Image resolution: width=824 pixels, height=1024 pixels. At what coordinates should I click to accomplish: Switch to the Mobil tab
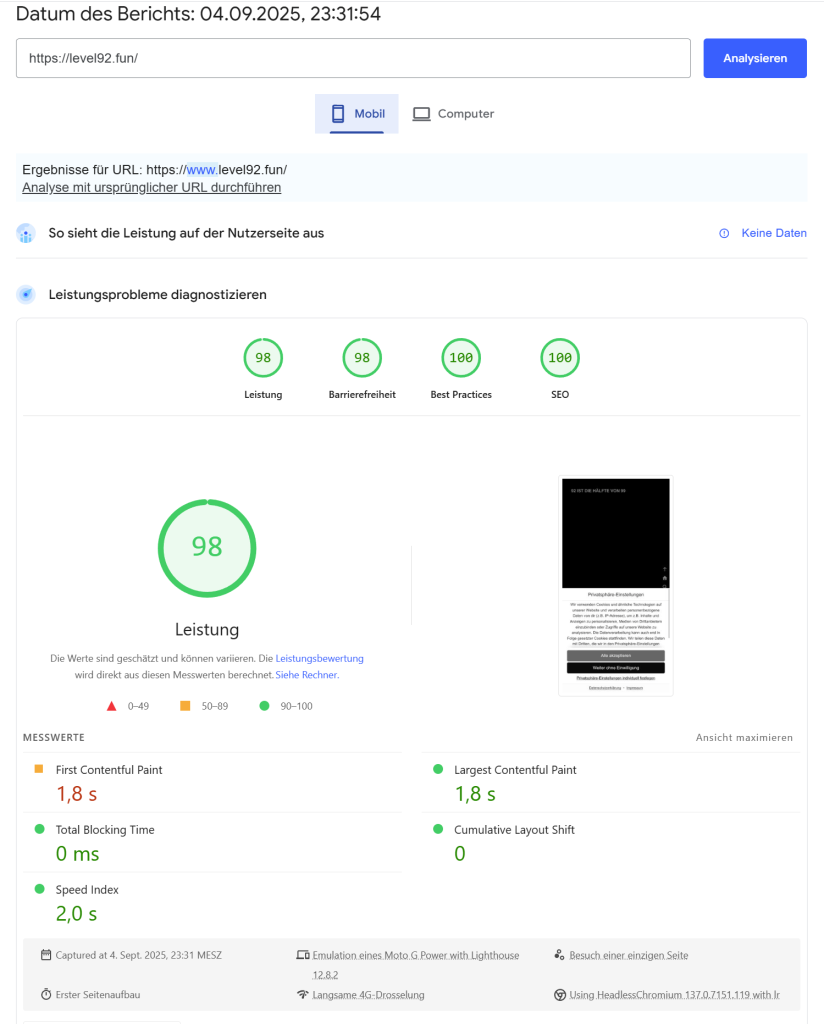coord(357,114)
